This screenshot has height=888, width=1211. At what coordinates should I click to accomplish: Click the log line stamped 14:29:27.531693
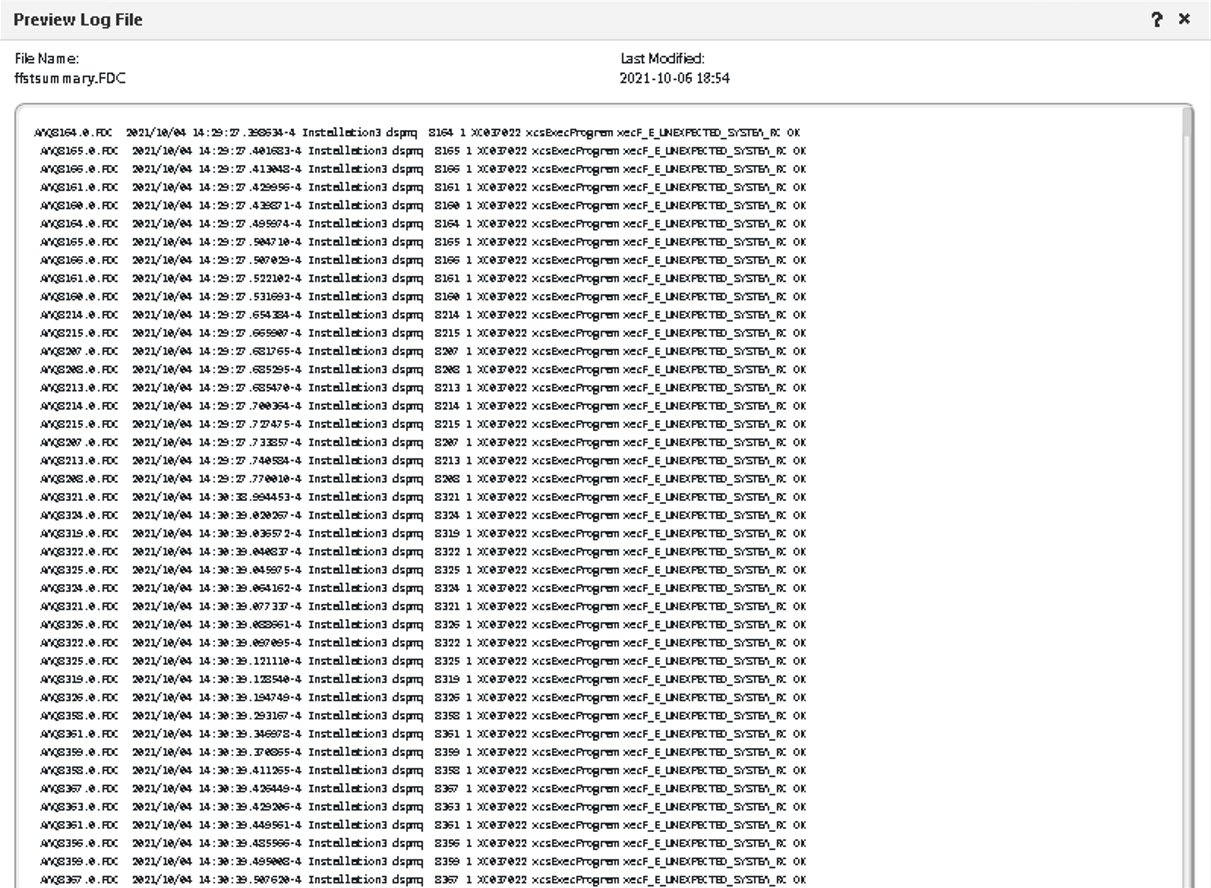[421, 296]
